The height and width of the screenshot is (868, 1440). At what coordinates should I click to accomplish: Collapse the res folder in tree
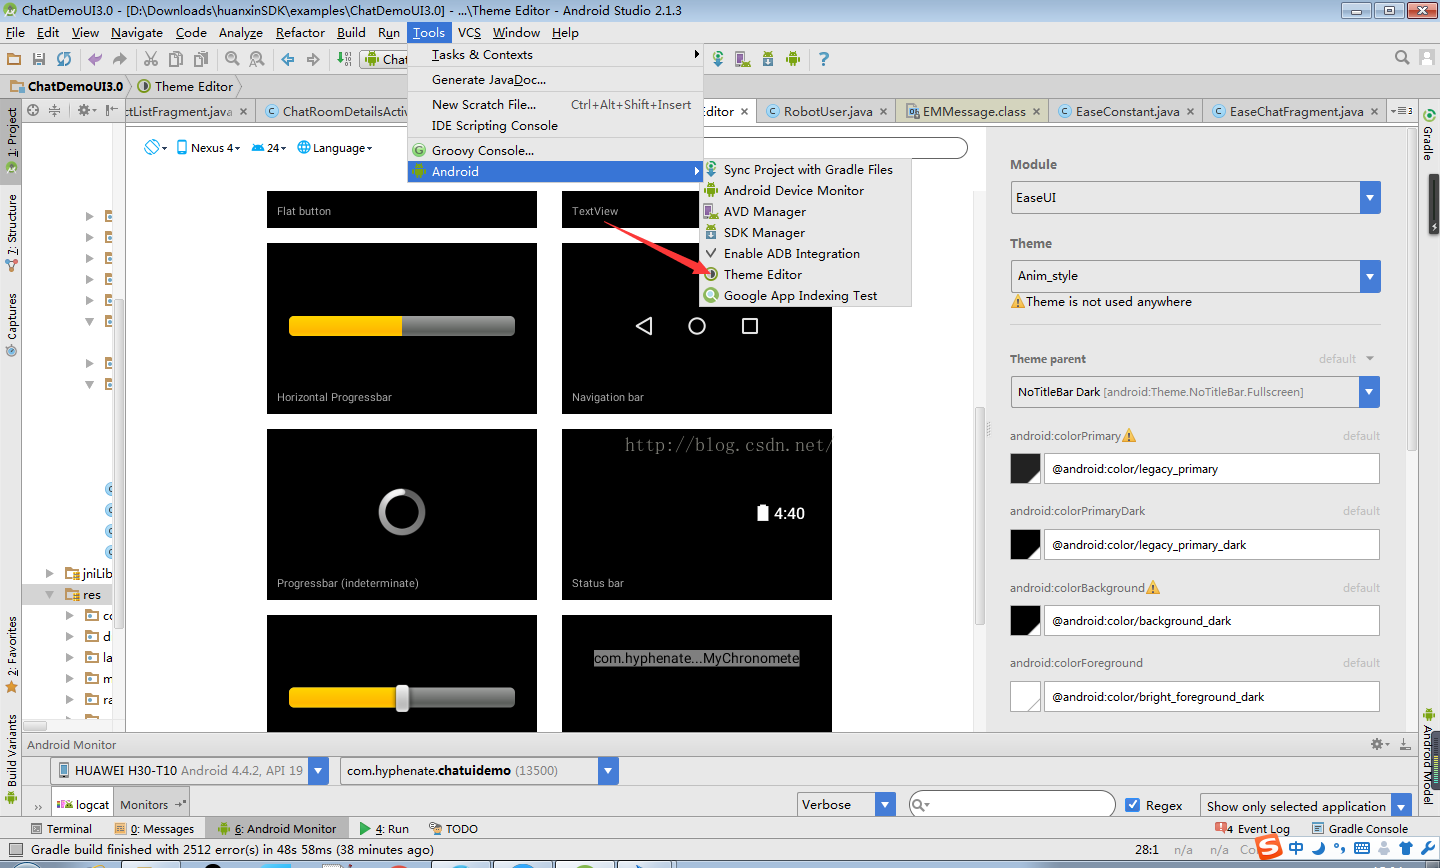(50, 594)
